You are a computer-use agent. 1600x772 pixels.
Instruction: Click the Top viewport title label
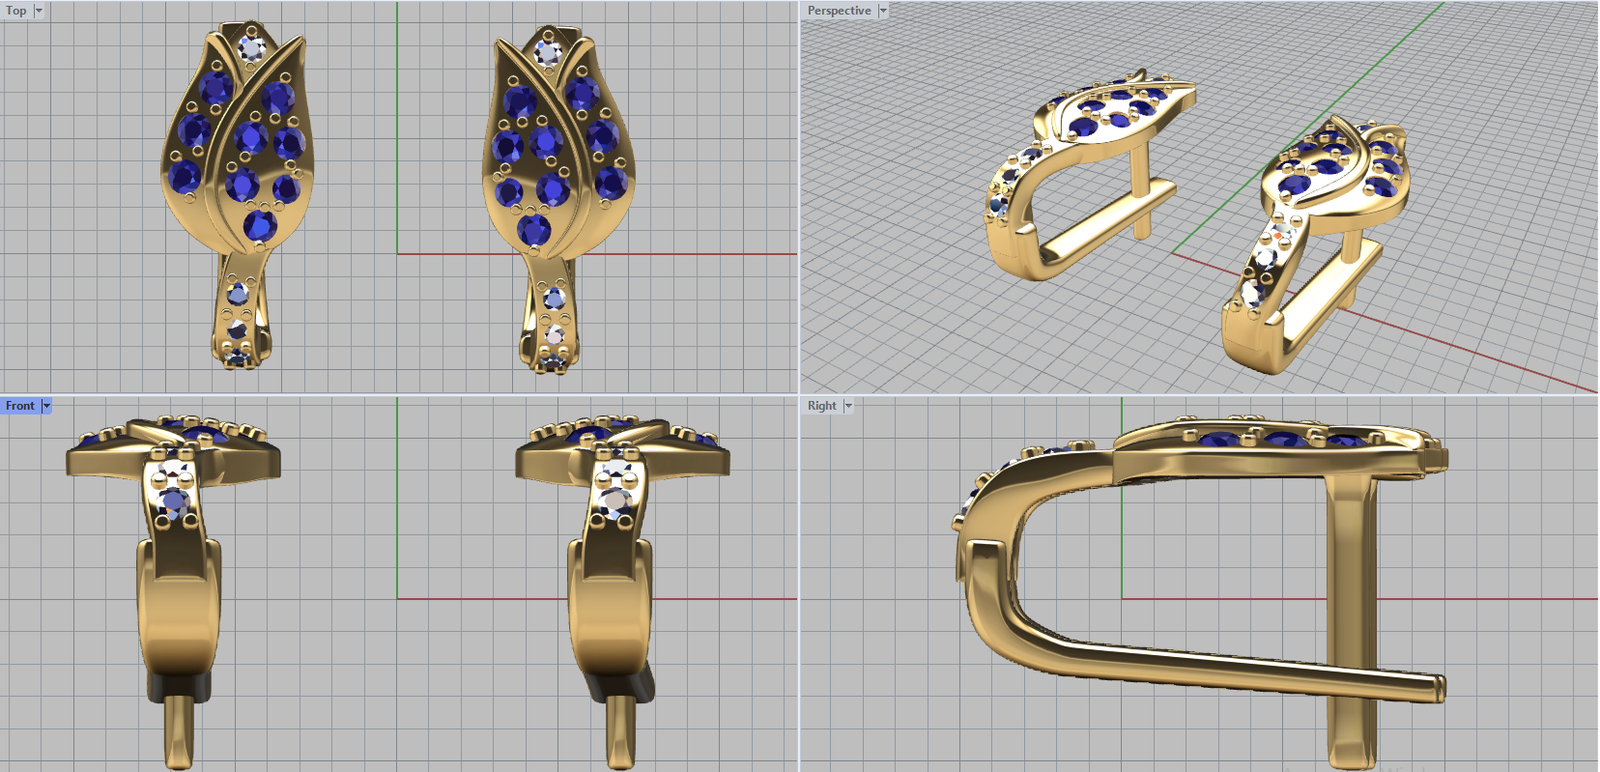[x=16, y=11]
